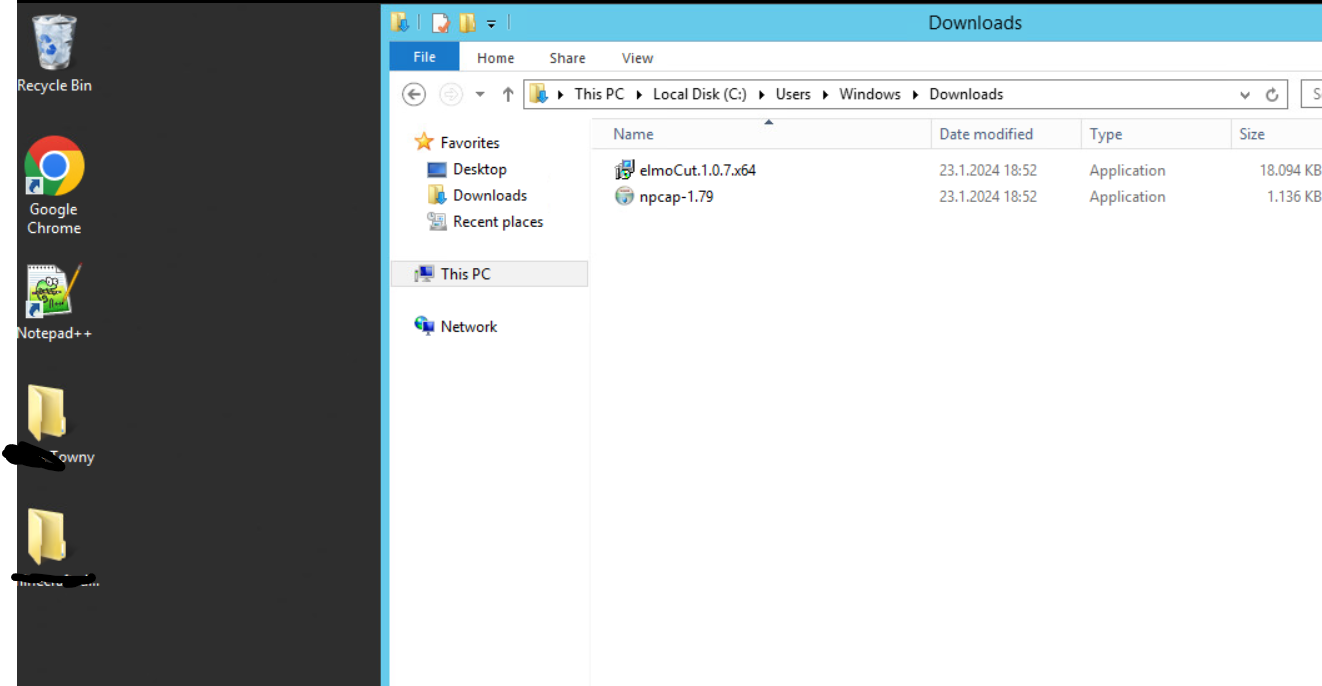Click the Favorites star icon
Screen dimensions: 1322x686
click(x=424, y=142)
